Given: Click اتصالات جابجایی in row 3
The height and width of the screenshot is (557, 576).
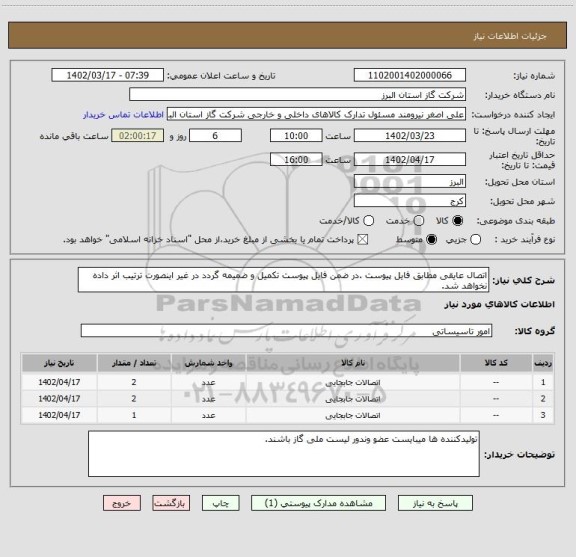Looking at the screenshot, I should pyautogui.click(x=353, y=415).
